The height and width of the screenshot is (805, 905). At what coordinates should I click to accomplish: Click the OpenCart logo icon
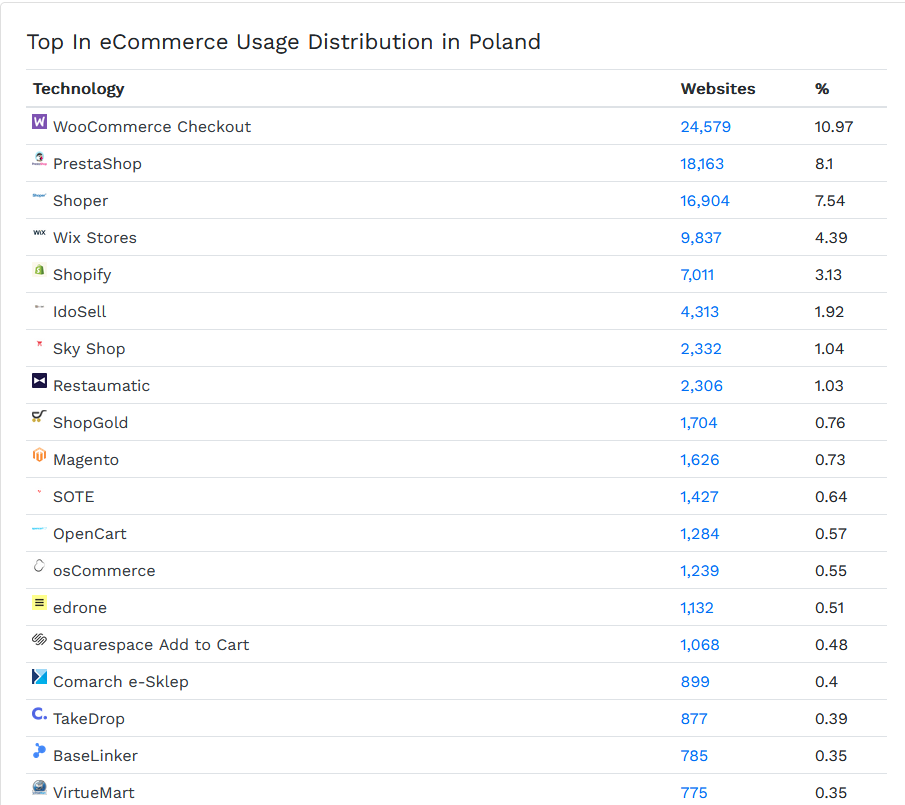pos(39,529)
